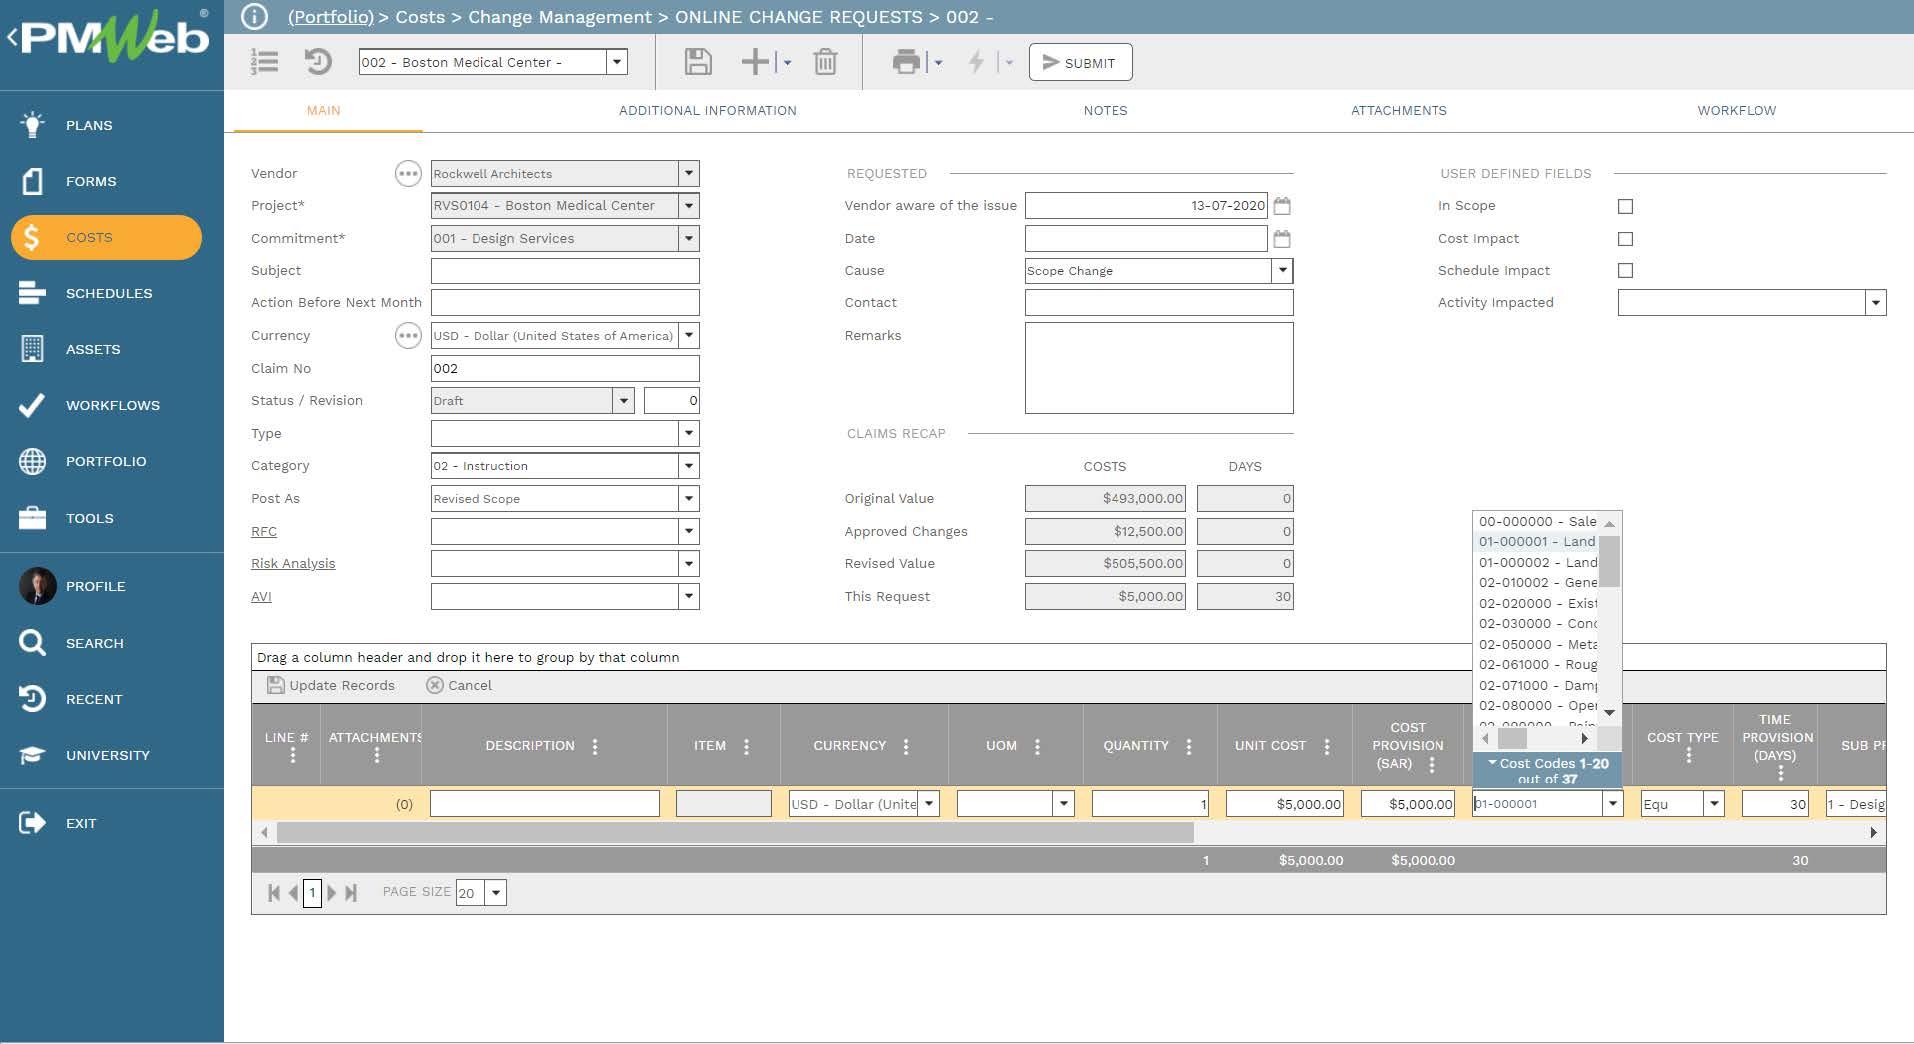The height and width of the screenshot is (1044, 1914).
Task: Switch to the Main tab
Action: (x=323, y=110)
